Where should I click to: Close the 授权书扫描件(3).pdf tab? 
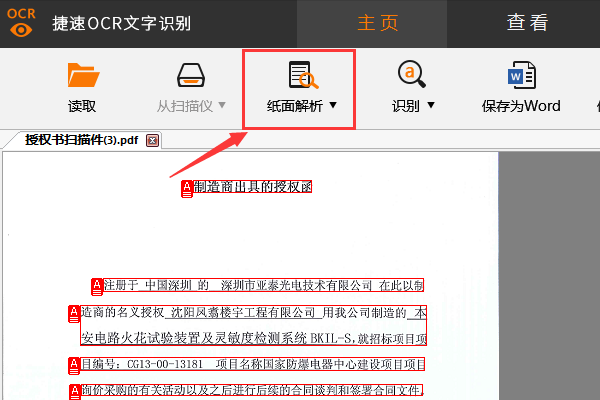click(152, 140)
